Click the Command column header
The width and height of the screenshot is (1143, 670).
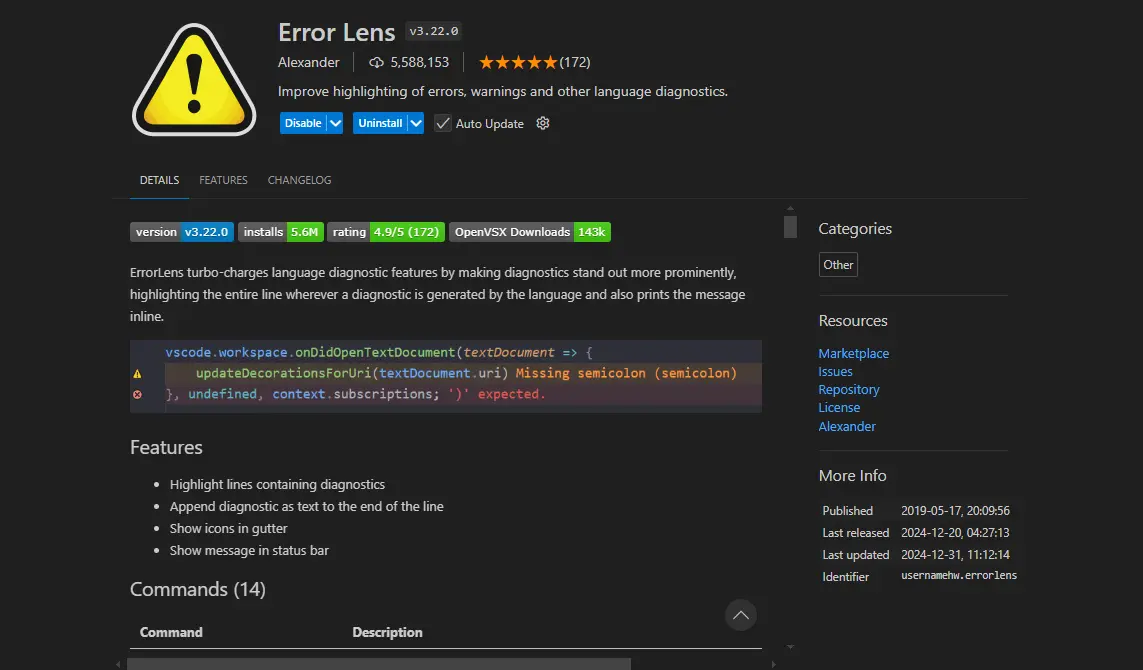(171, 632)
